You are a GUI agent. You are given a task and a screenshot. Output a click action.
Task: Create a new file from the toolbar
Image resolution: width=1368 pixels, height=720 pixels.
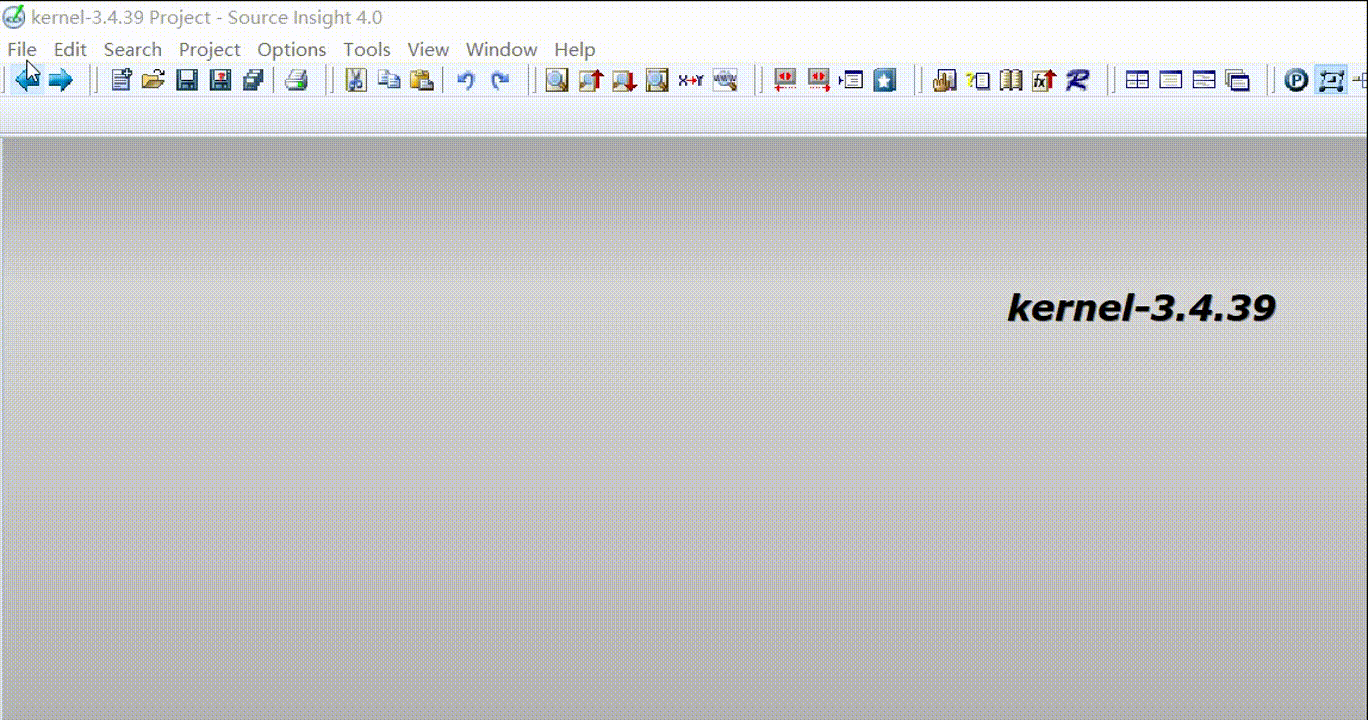121,80
